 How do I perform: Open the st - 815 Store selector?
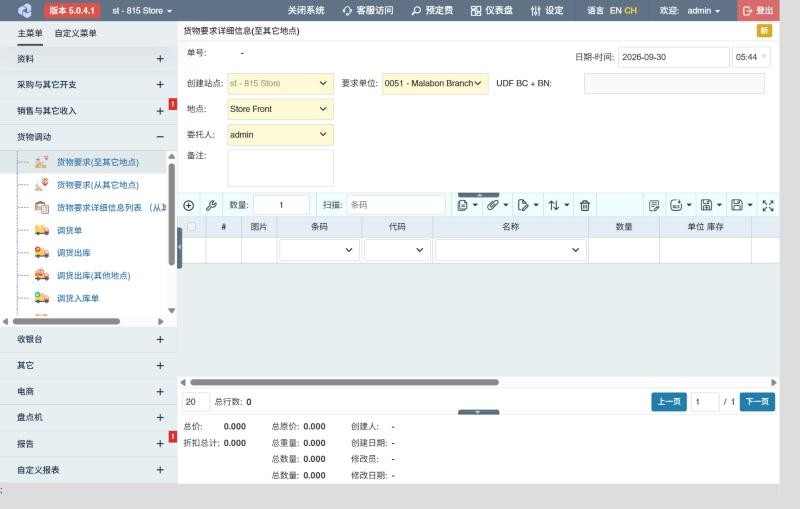click(142, 10)
